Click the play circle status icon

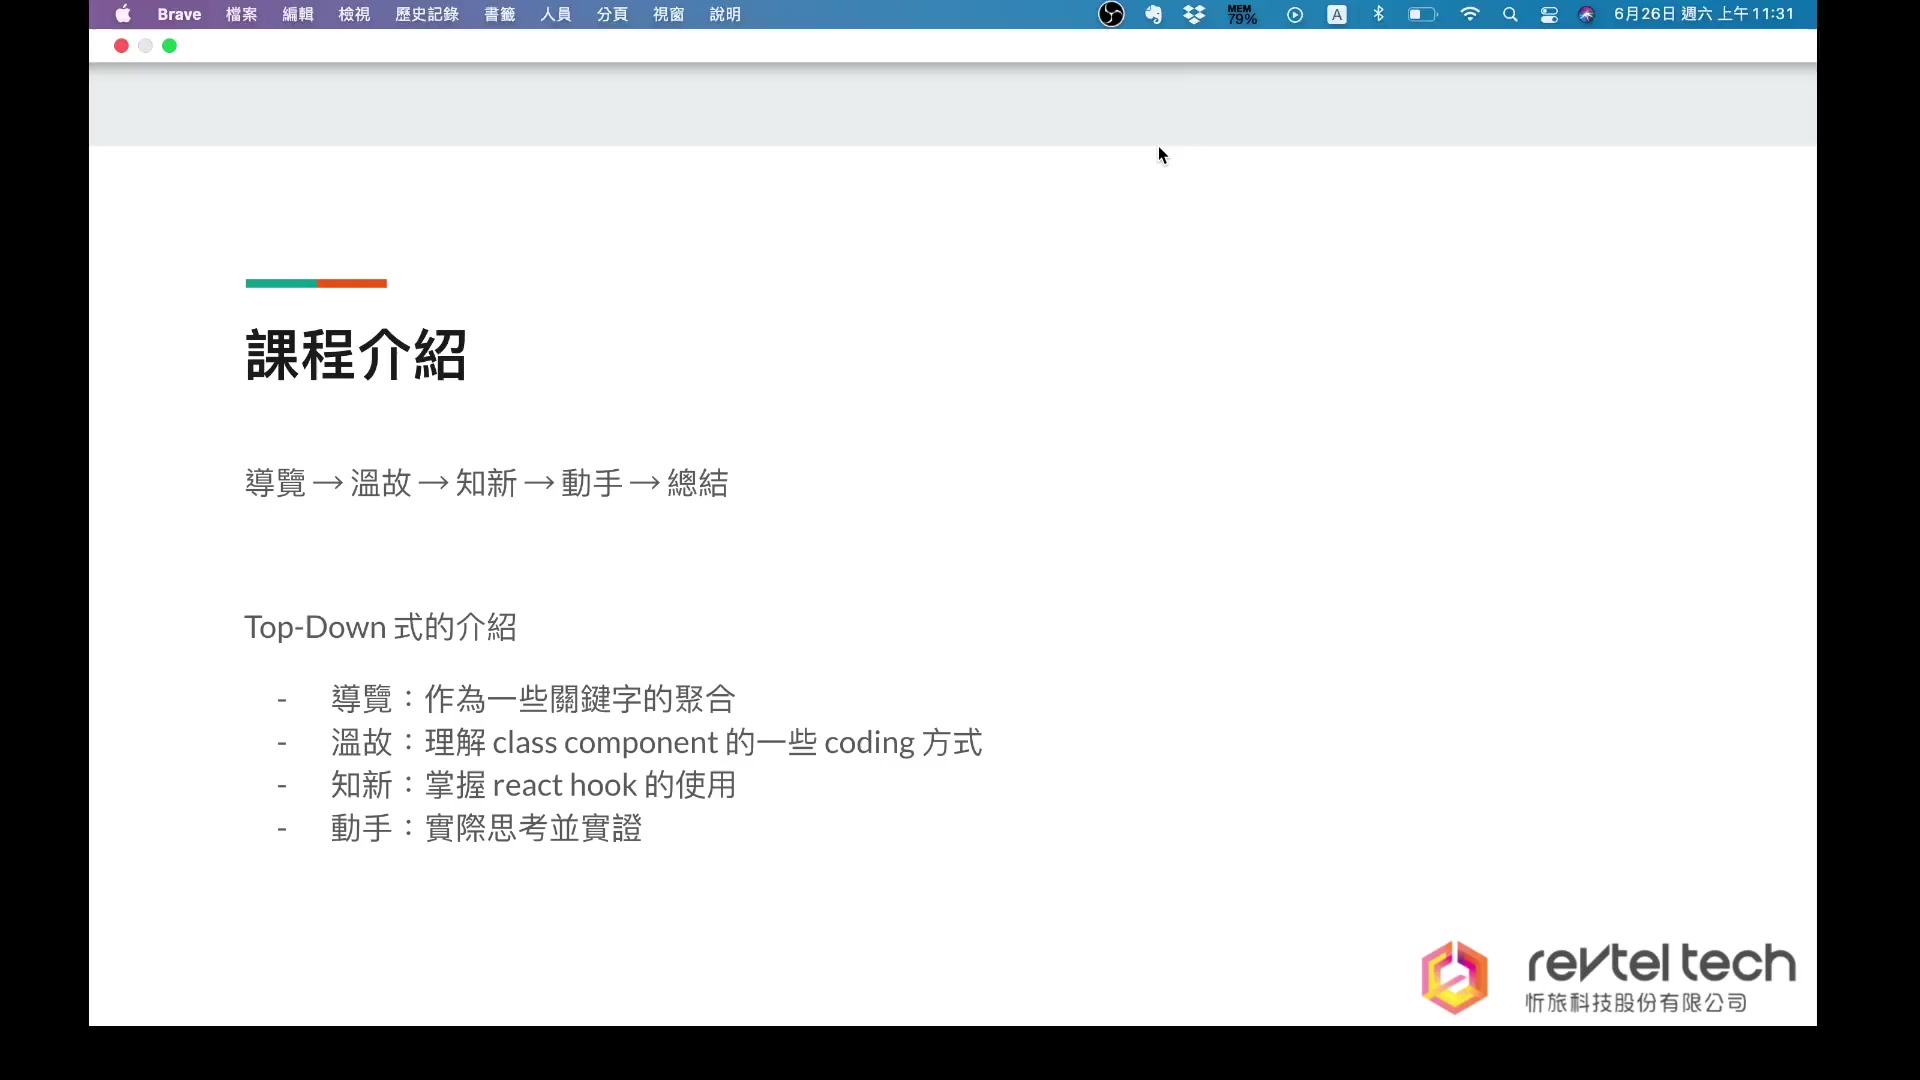tap(1295, 14)
